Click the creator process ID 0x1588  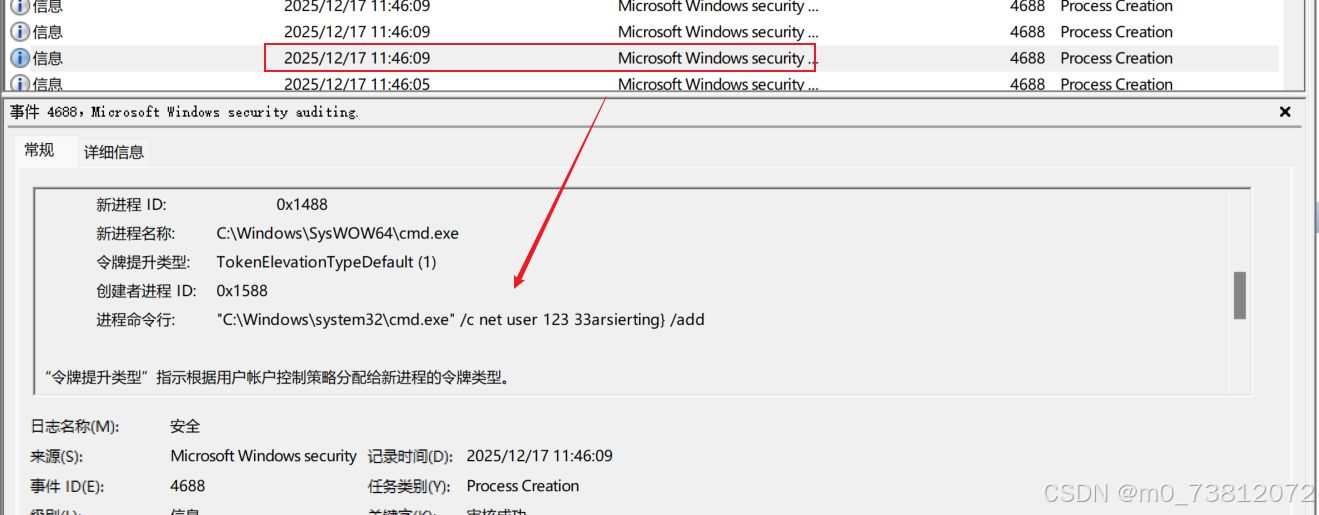[242, 291]
